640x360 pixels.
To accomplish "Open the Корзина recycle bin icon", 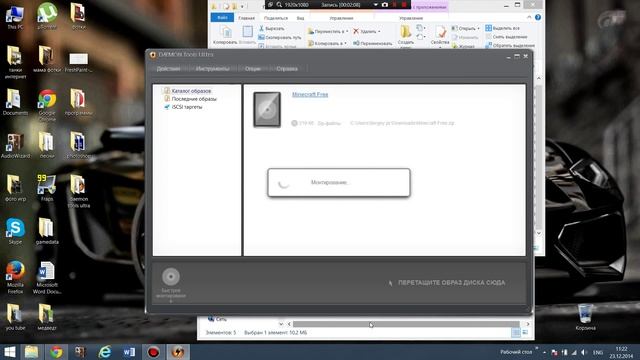I will (585, 317).
